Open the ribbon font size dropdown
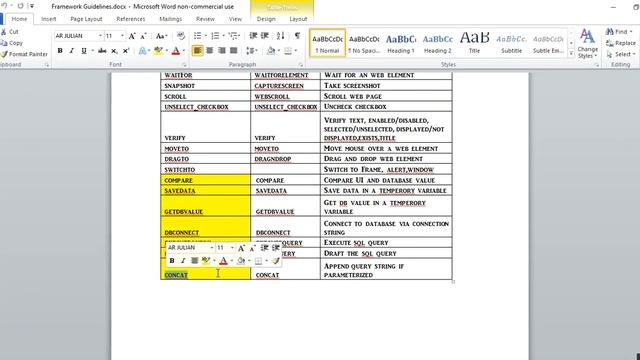 [x=122, y=36]
